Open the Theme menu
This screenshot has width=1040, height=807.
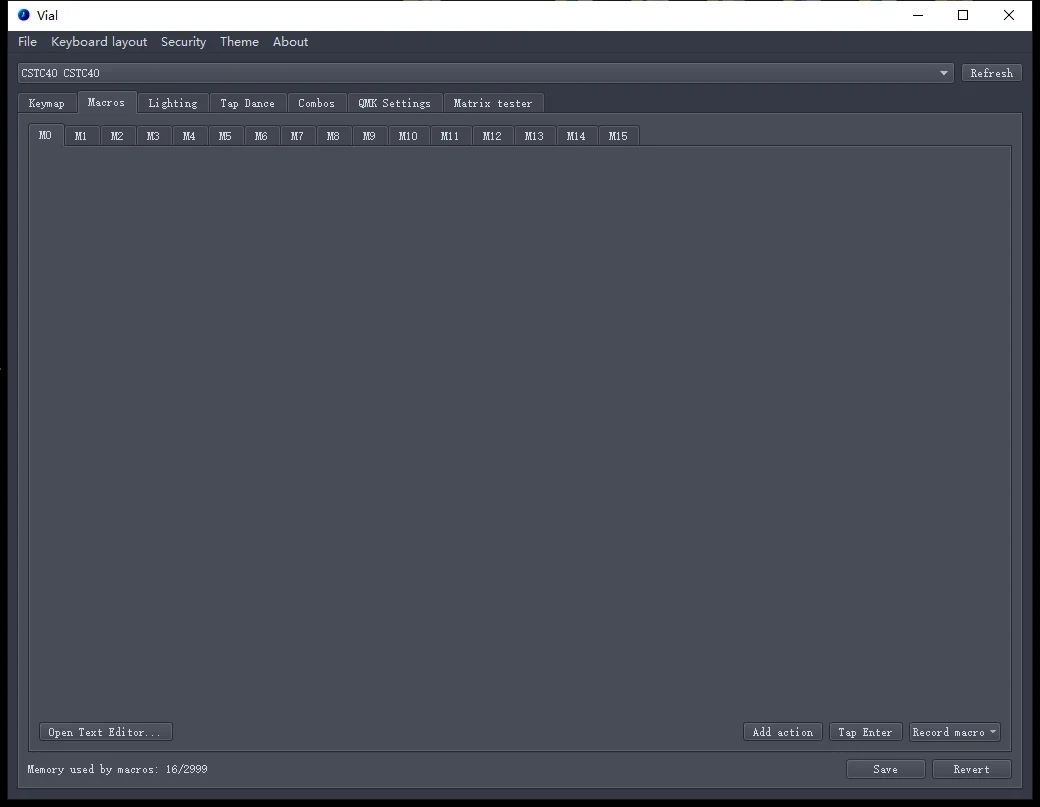(239, 42)
